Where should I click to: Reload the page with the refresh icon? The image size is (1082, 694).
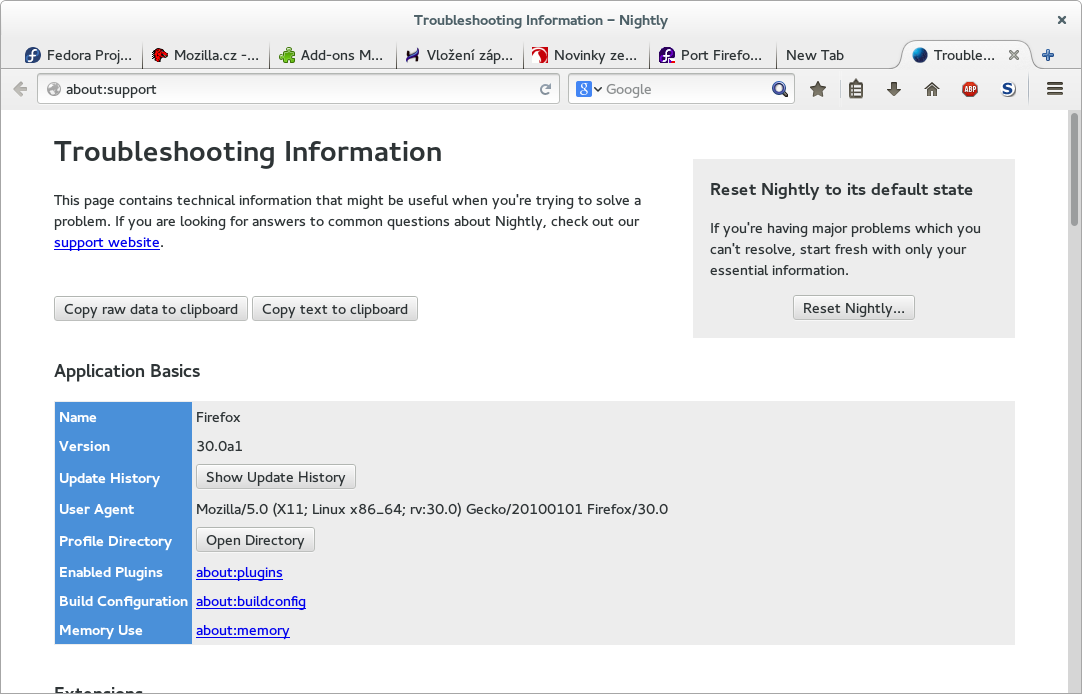[545, 89]
